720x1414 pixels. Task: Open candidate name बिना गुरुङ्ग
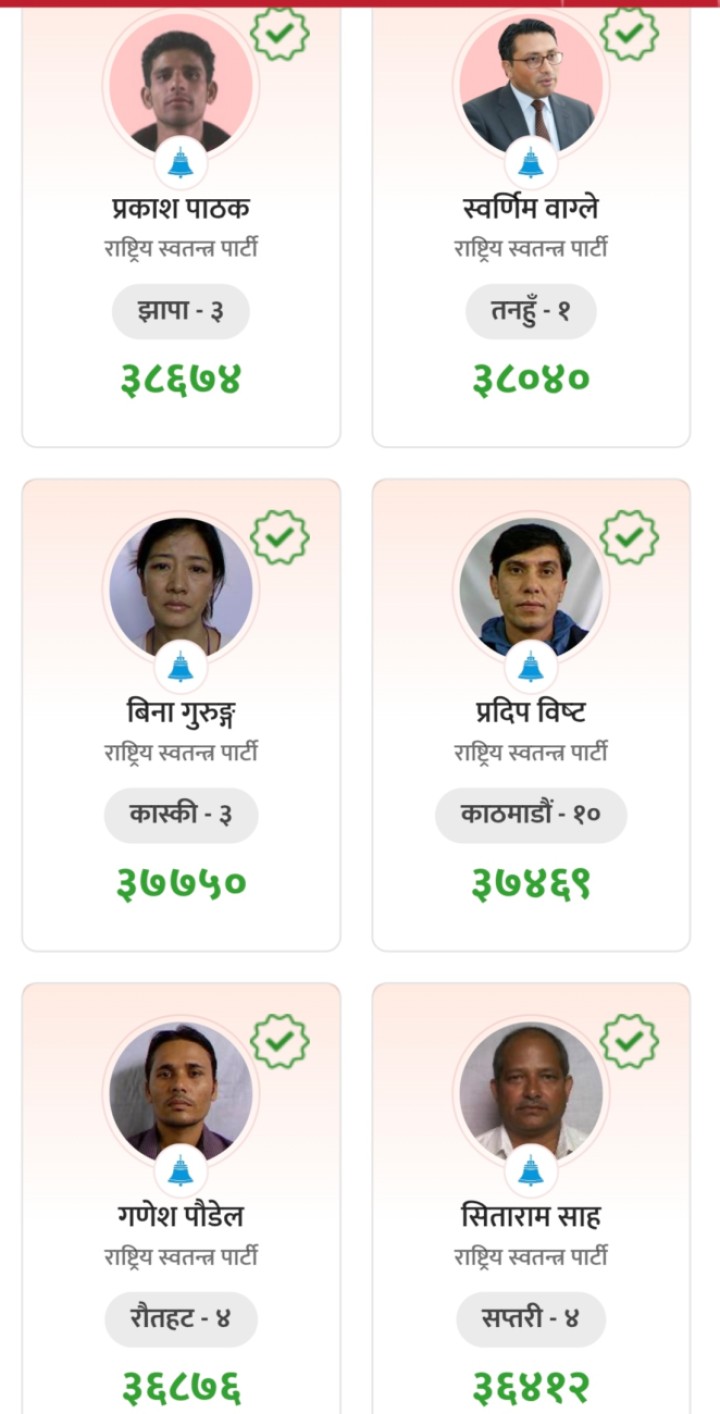pyautogui.click(x=181, y=713)
